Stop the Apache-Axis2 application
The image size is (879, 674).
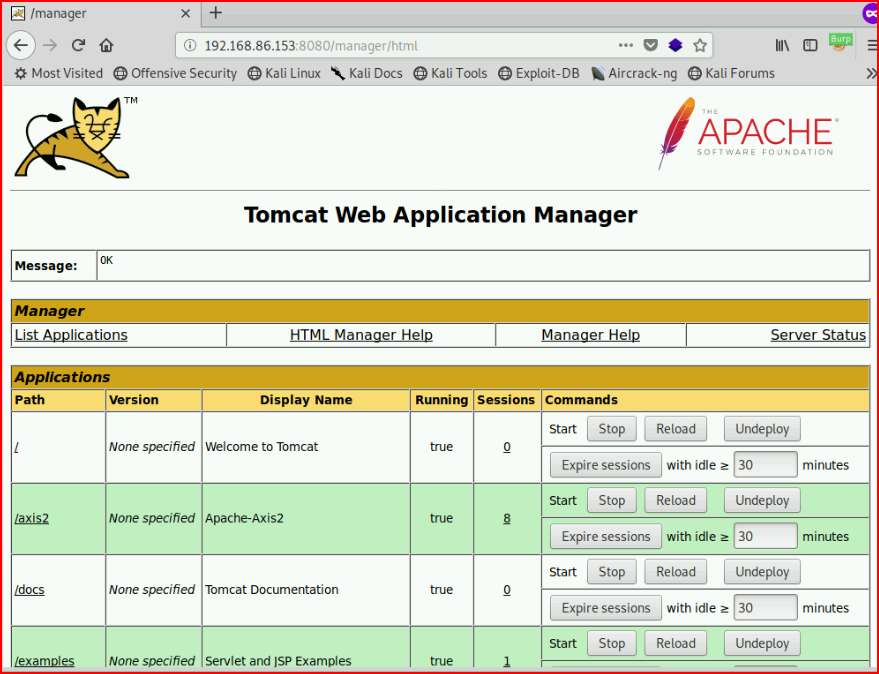click(612, 500)
